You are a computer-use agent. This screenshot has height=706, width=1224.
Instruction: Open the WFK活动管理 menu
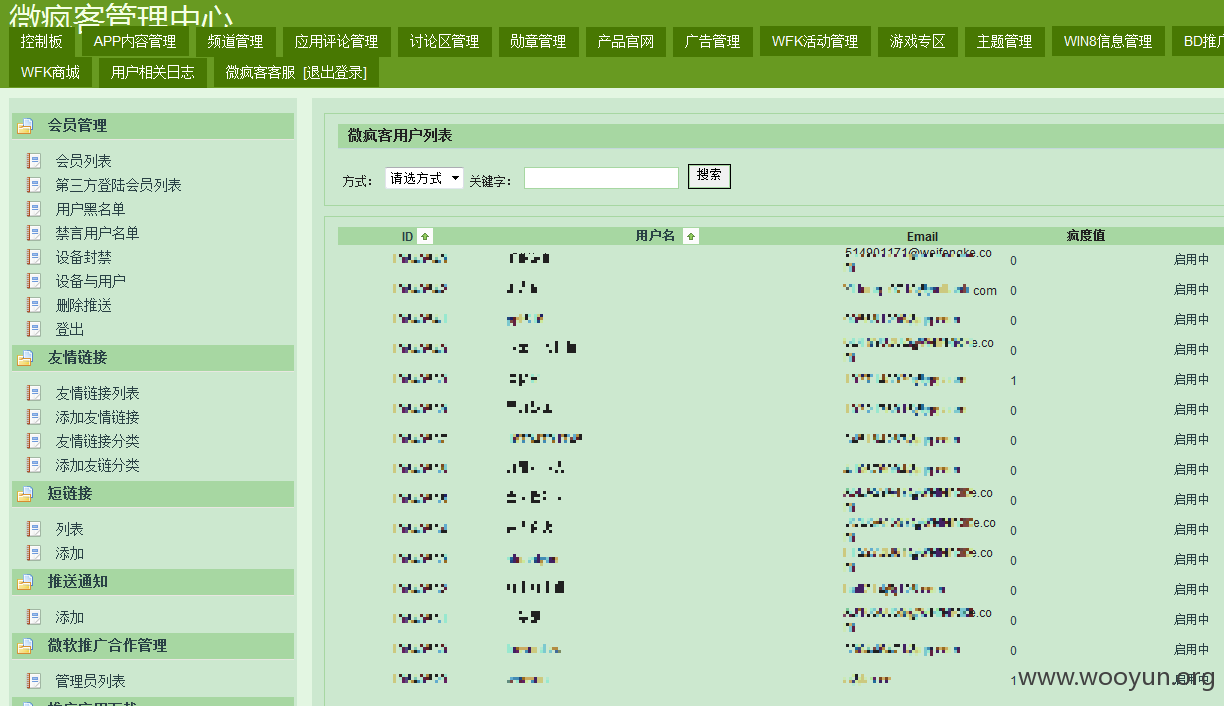(x=815, y=41)
